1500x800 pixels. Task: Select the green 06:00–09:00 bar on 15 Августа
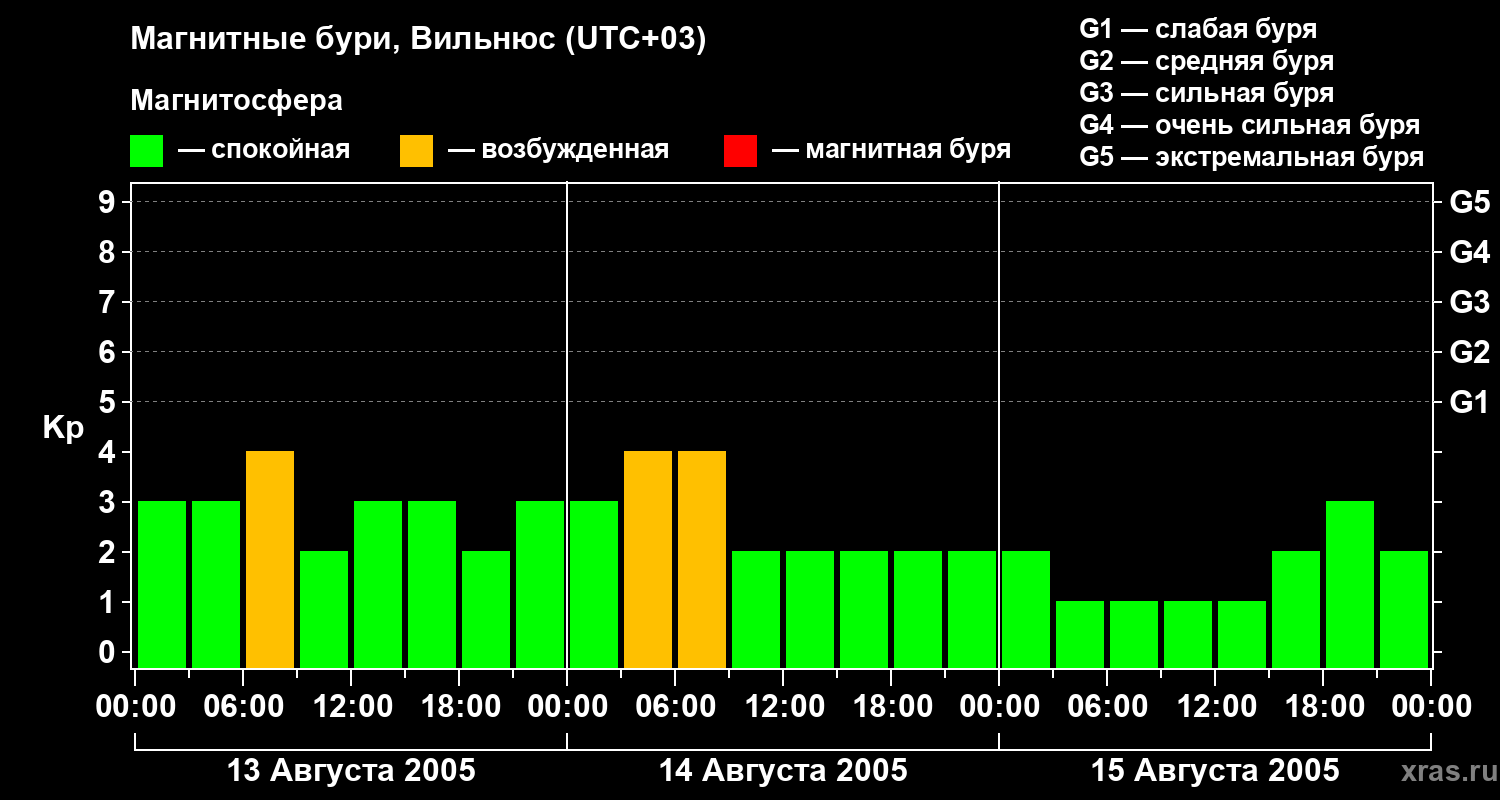[x=1134, y=634]
